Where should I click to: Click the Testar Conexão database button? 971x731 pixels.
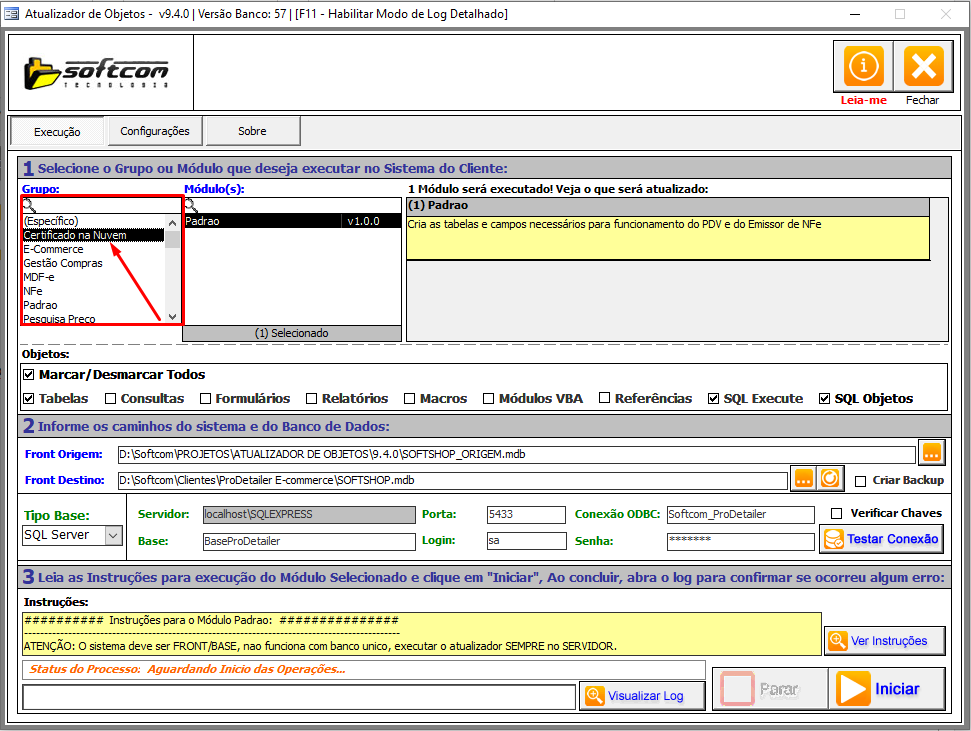click(881, 539)
